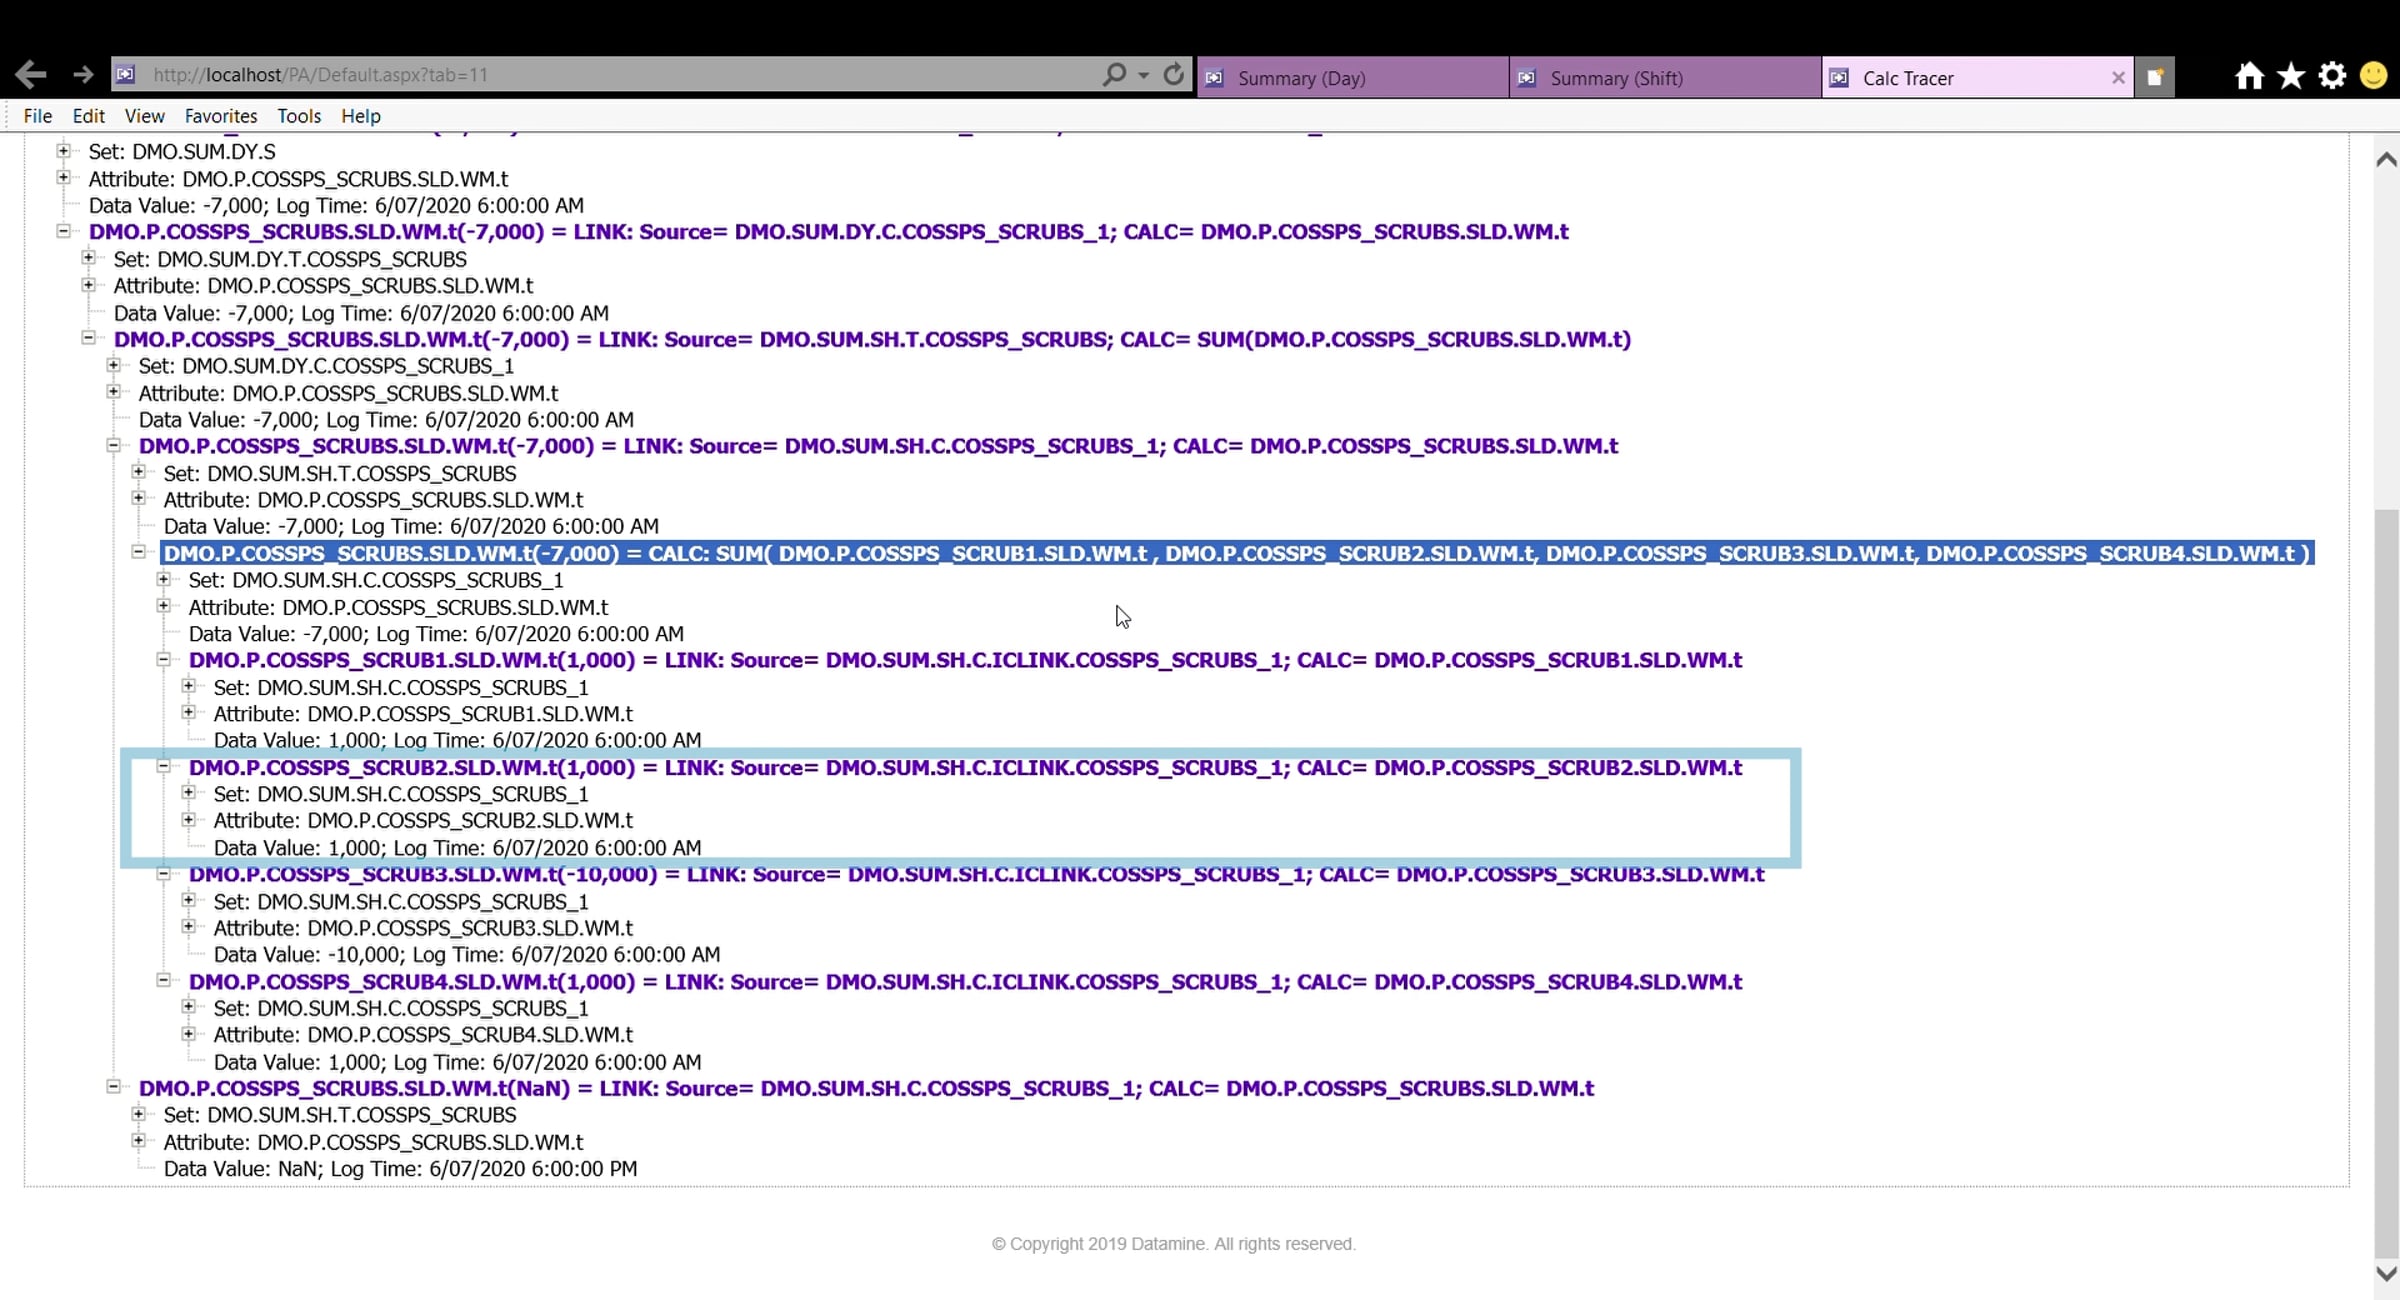Open address bar autocomplete dropdown arrow

1144,75
